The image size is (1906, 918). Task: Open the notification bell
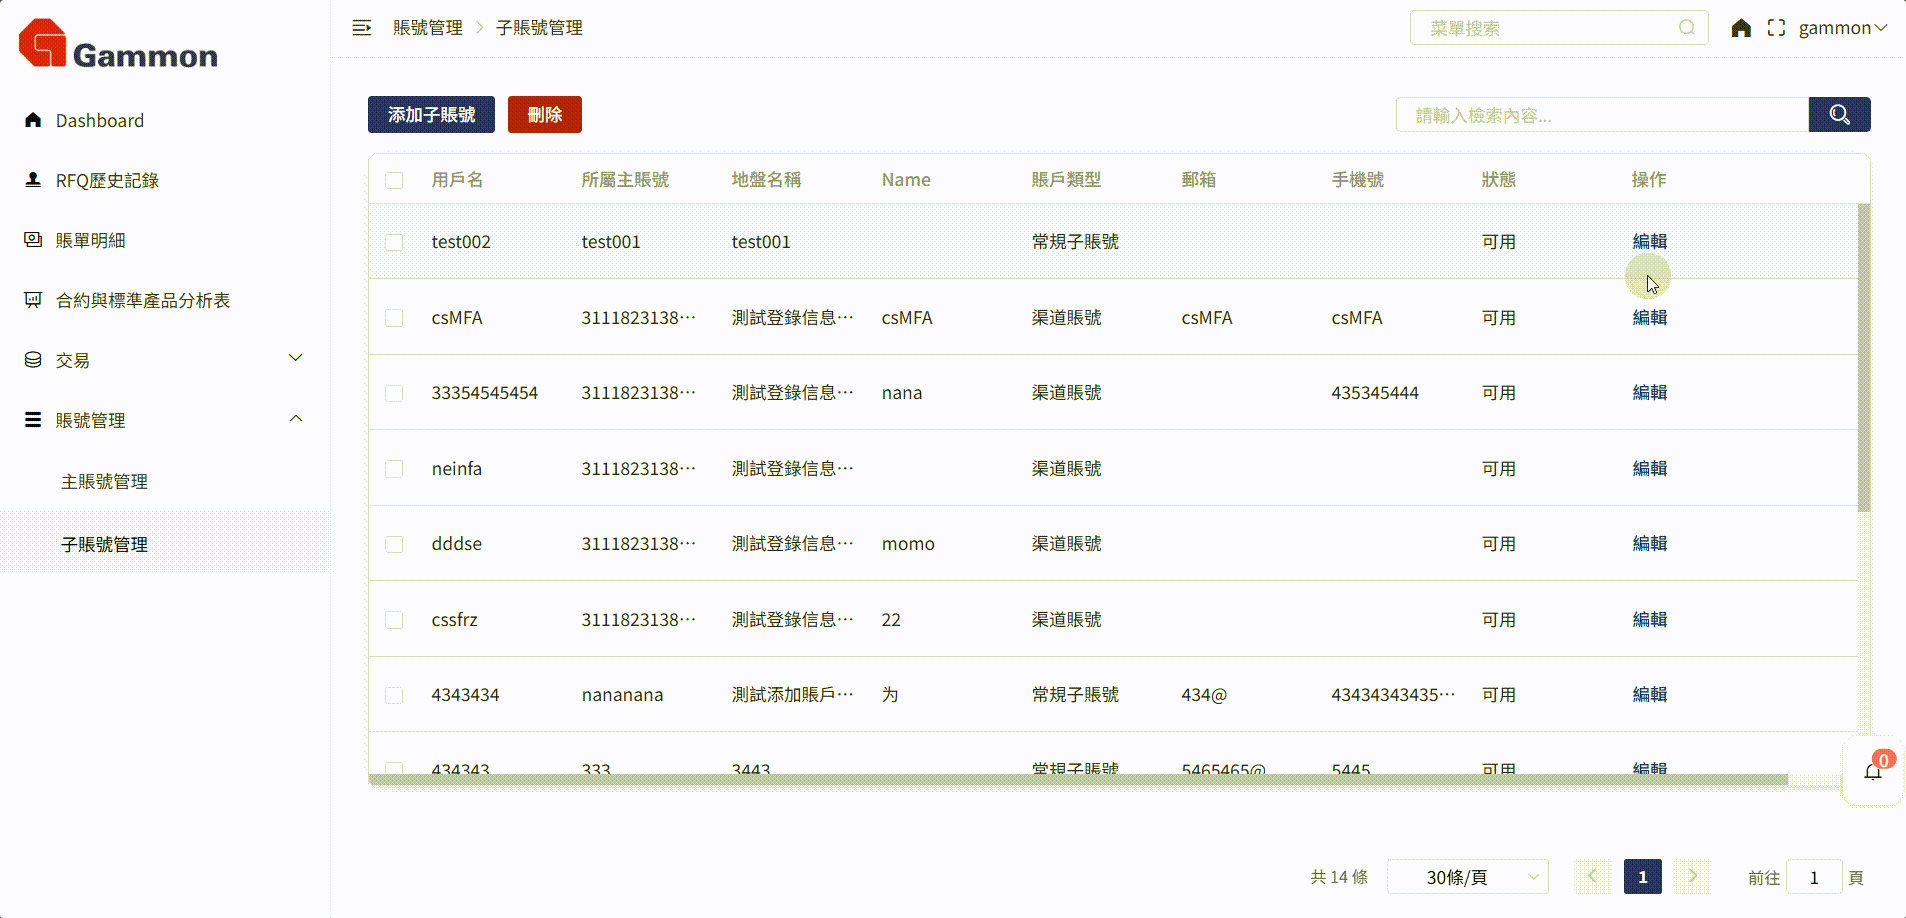(1872, 771)
